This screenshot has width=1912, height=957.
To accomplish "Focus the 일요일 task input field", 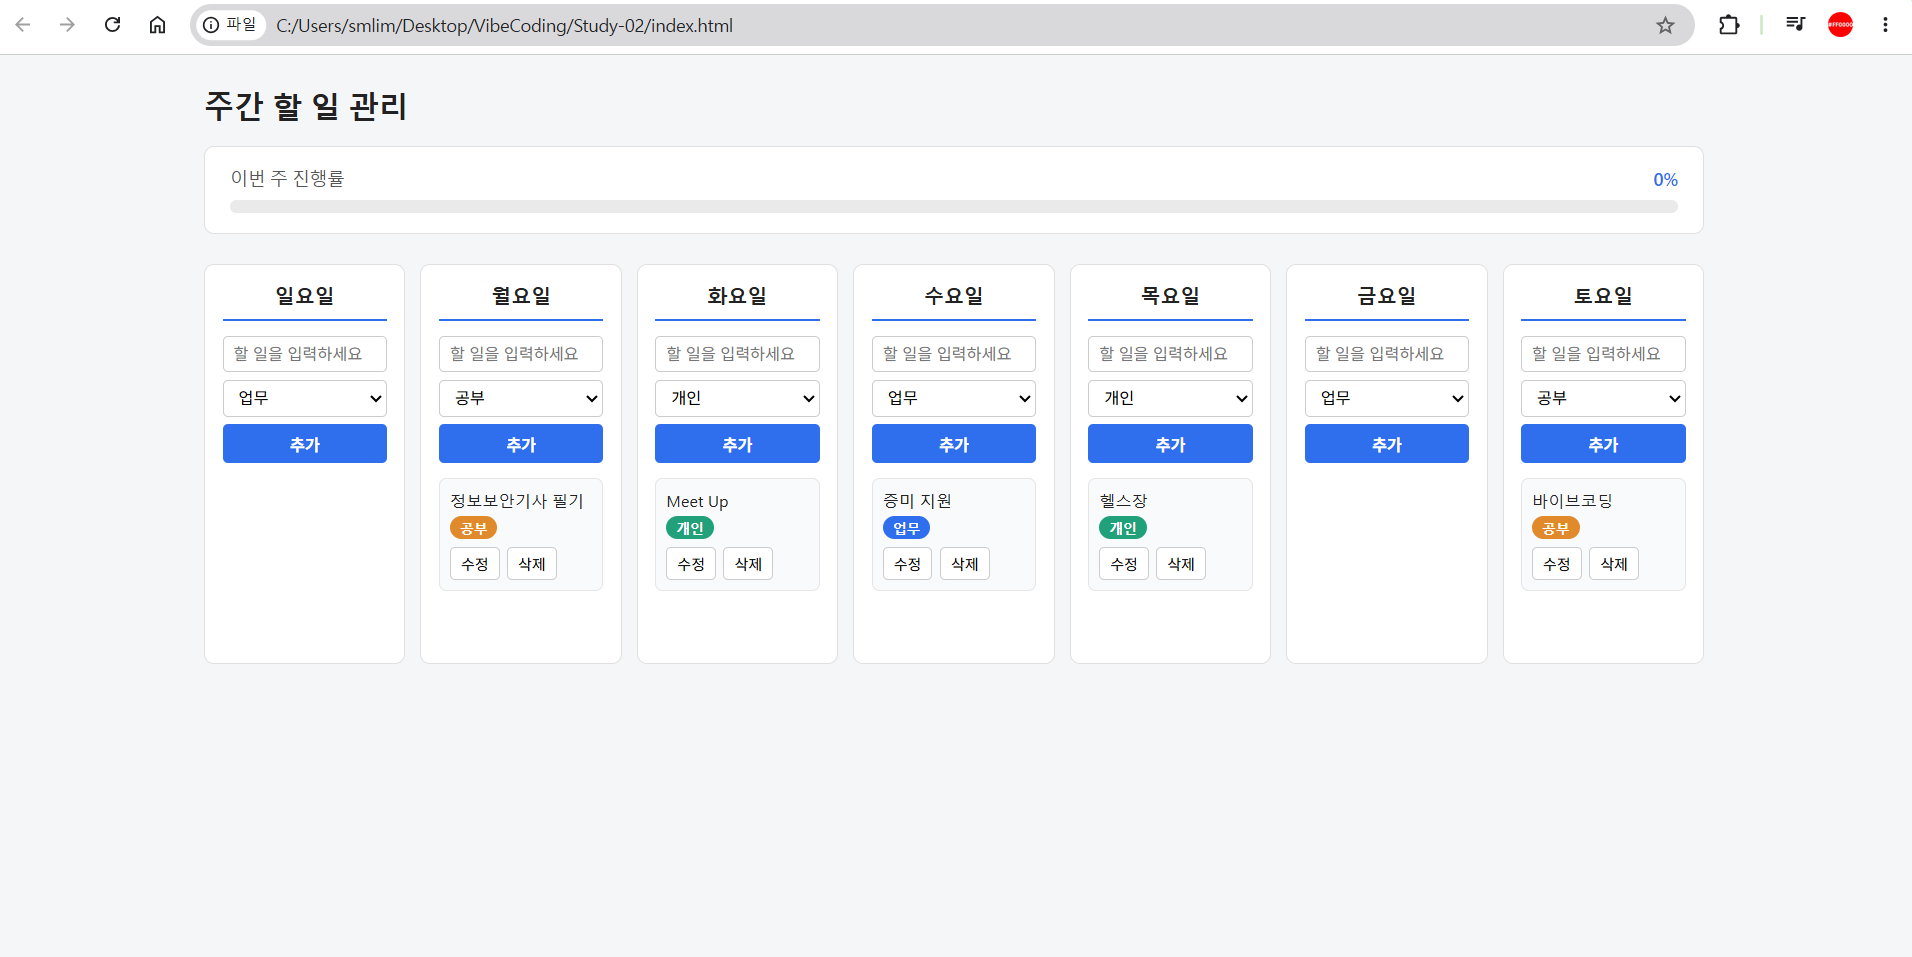I will pyautogui.click(x=305, y=354).
